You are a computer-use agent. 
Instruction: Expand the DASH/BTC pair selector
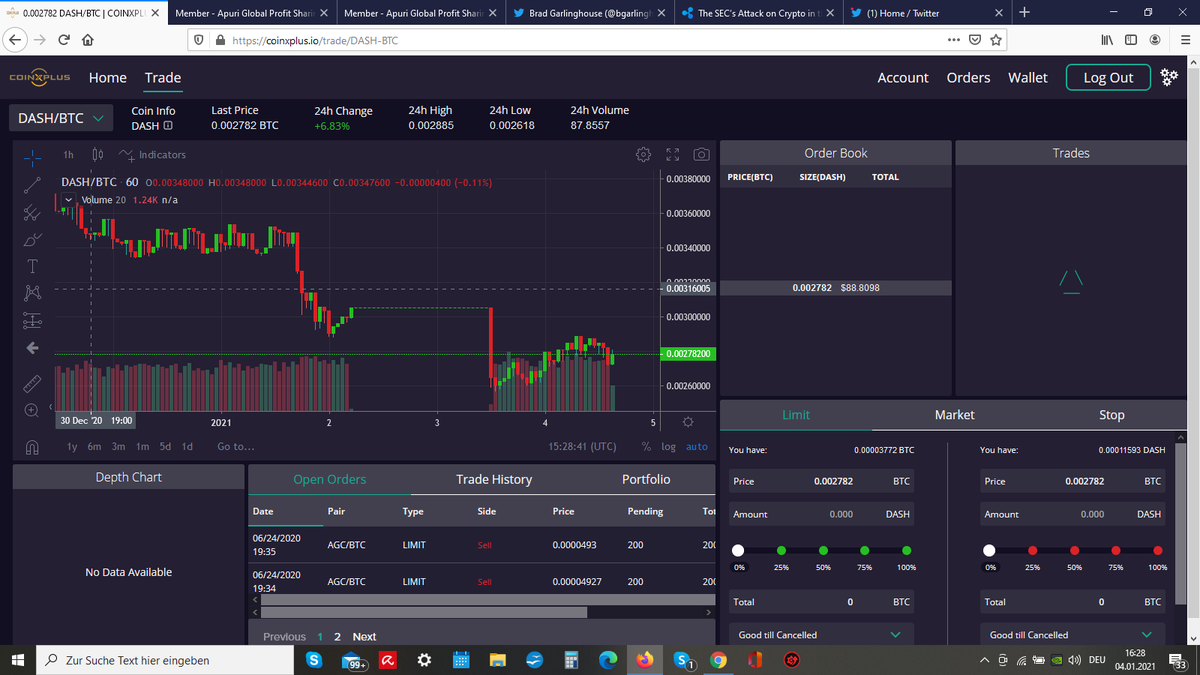(60, 118)
